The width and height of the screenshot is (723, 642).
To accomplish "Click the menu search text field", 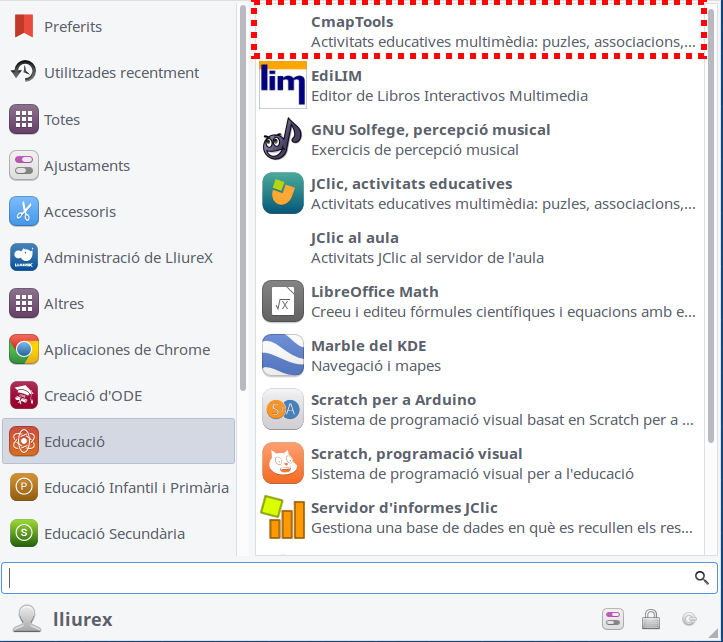I will click(359, 578).
